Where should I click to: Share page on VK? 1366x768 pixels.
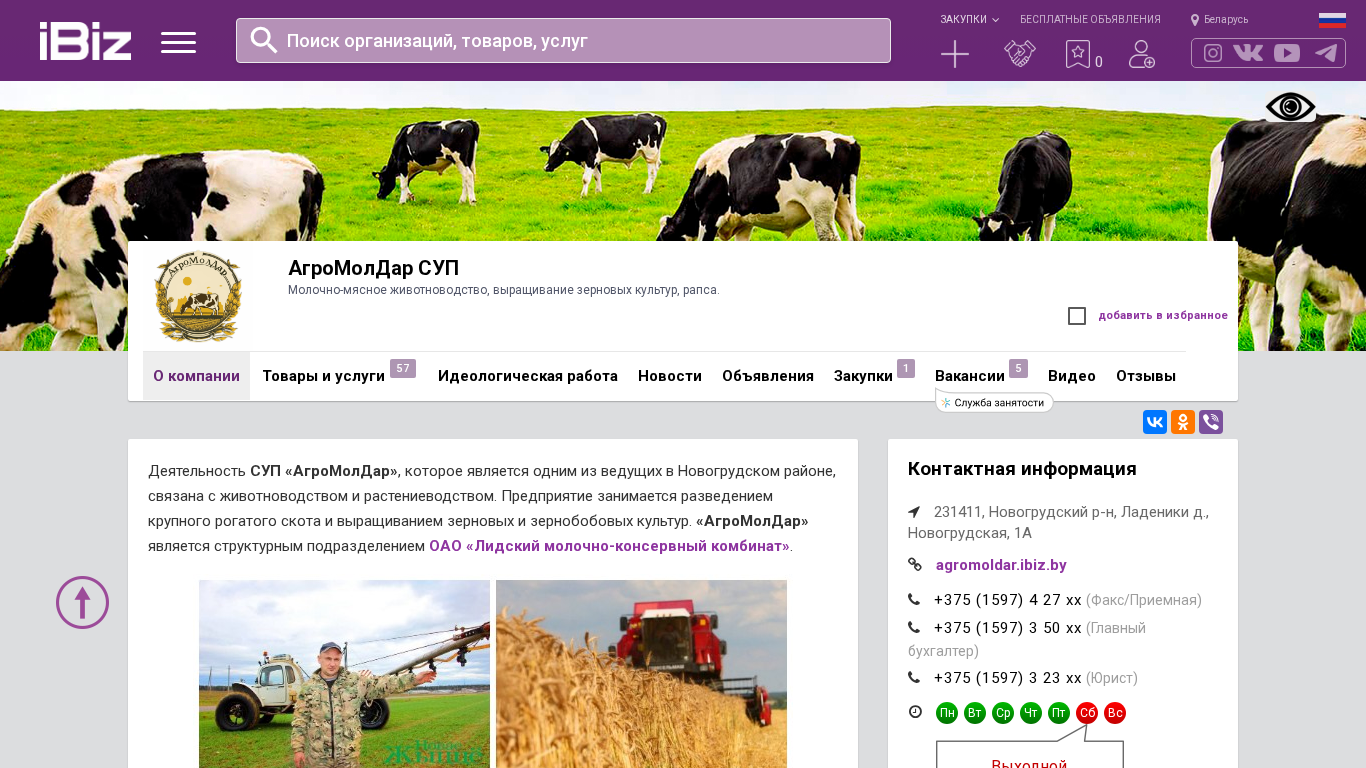1155,422
